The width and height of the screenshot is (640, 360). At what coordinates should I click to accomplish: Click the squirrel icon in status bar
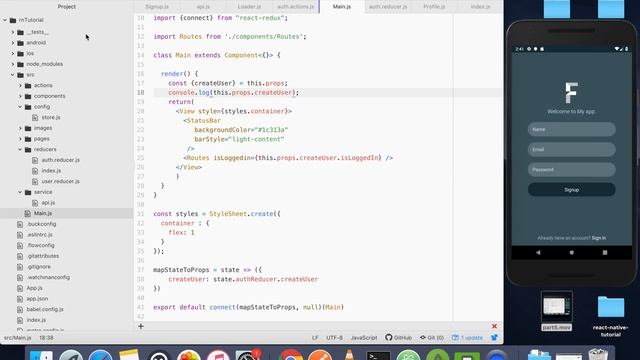coord(494,338)
